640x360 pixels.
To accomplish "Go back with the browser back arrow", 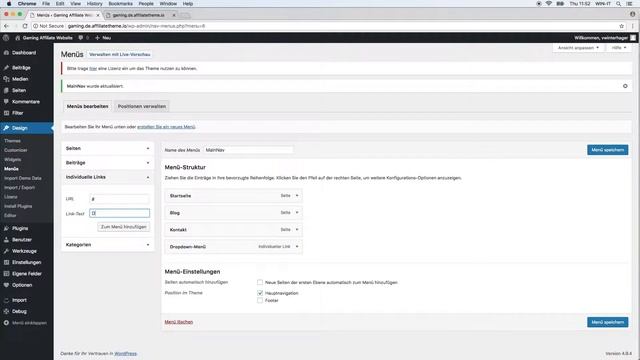I will (x=6, y=26).
